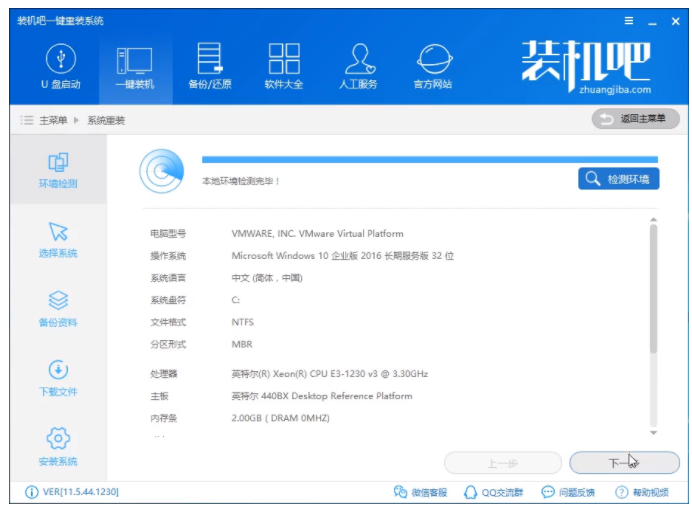Screen dimensions: 692x513
Task: Click the C: system drive value
Action: pos(236,300)
